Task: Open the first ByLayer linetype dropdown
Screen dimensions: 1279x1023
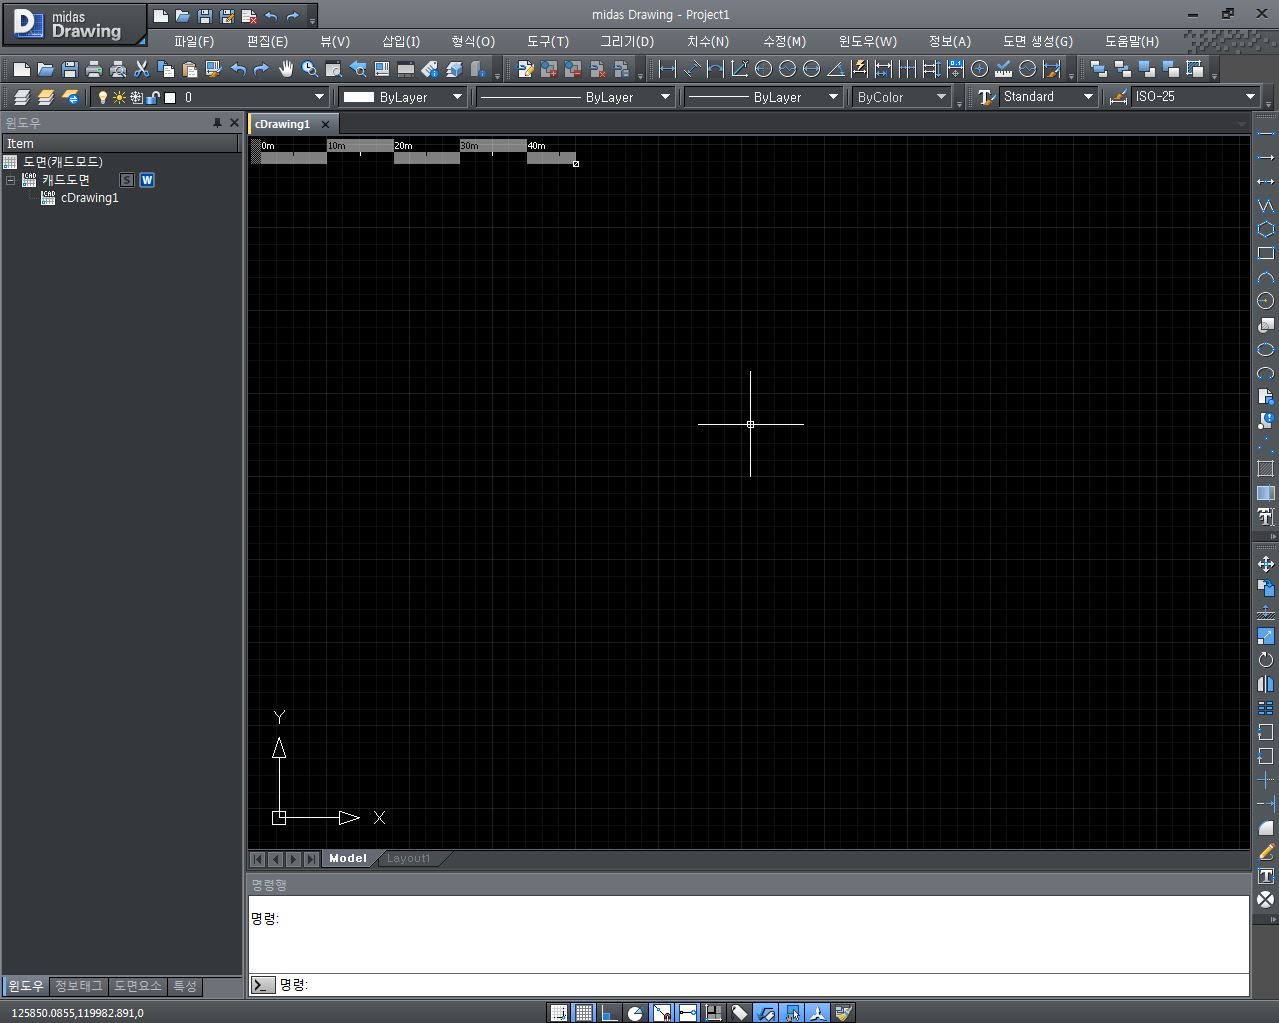Action: click(665, 97)
